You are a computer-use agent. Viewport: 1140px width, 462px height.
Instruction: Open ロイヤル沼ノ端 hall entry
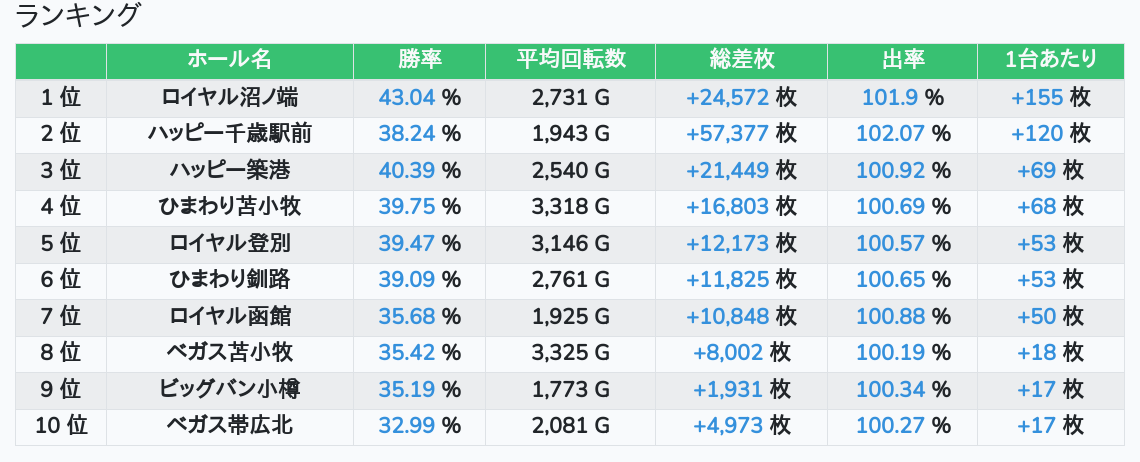click(229, 97)
